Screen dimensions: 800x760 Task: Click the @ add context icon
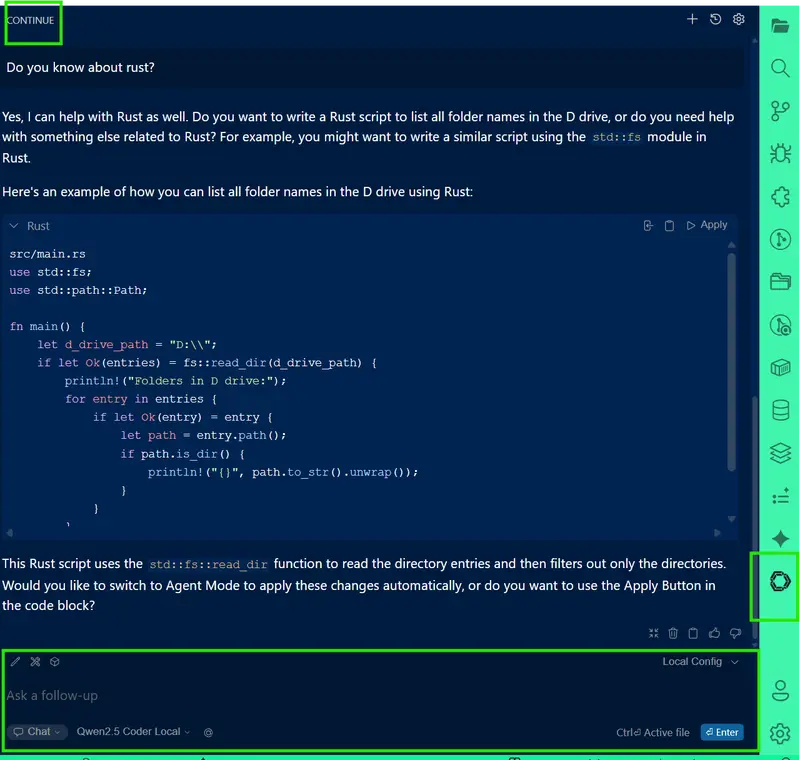point(208,732)
